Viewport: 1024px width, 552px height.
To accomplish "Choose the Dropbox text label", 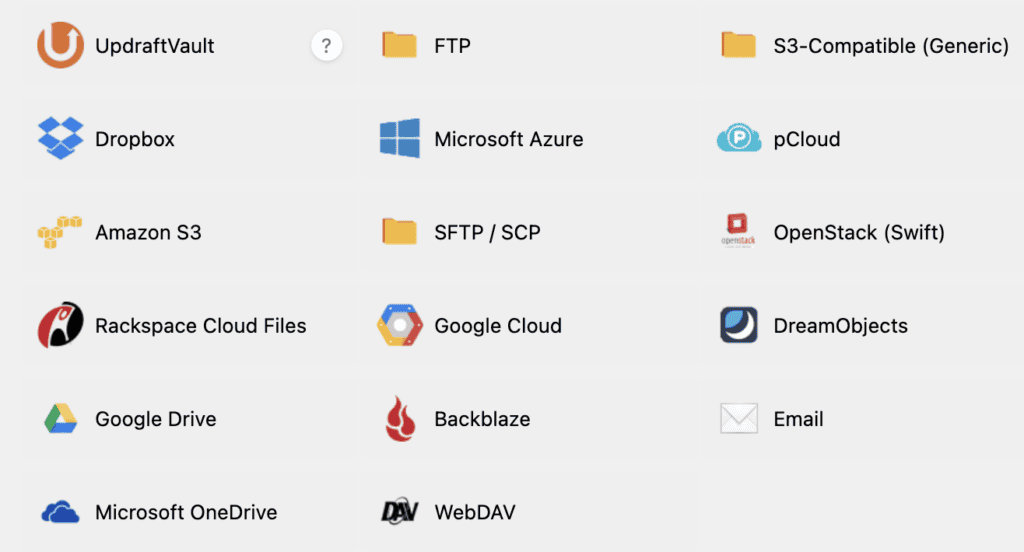I will click(135, 139).
